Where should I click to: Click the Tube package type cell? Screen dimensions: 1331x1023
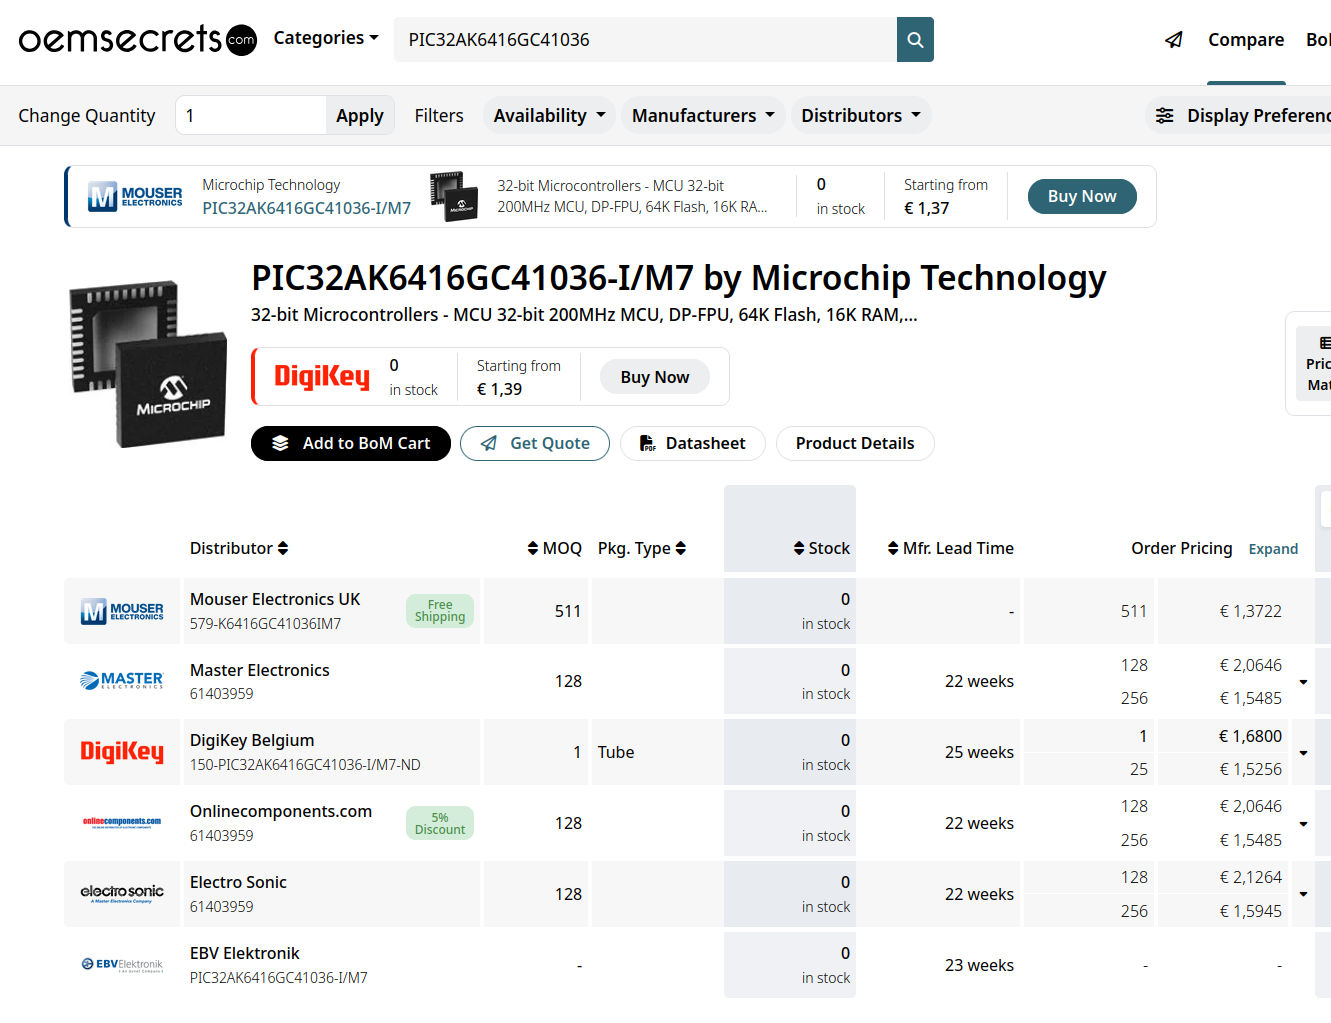point(616,752)
